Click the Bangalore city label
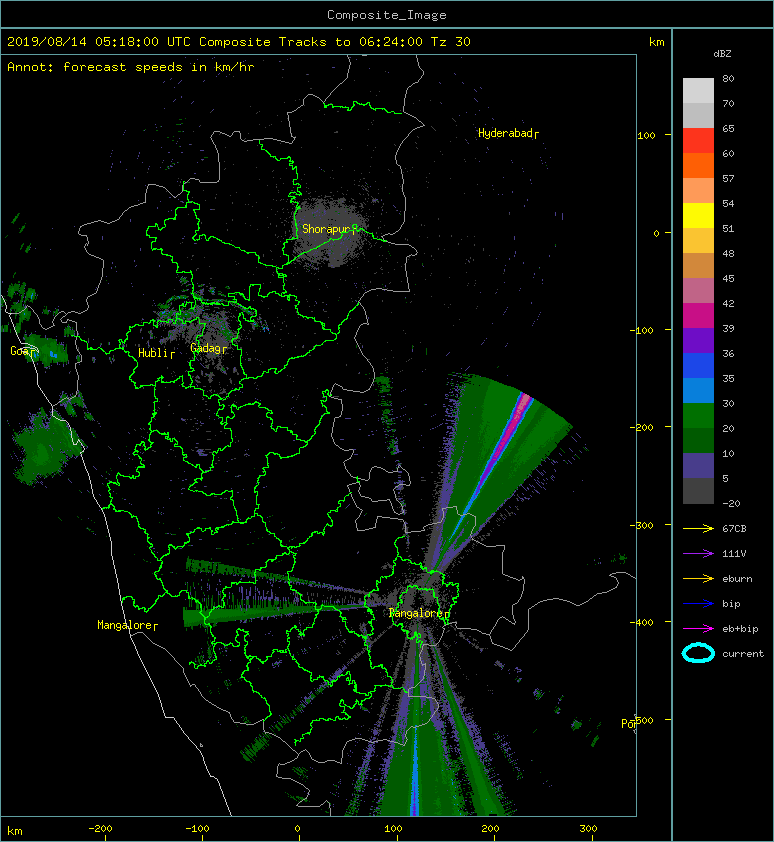The width and height of the screenshot is (774, 842). [416, 613]
